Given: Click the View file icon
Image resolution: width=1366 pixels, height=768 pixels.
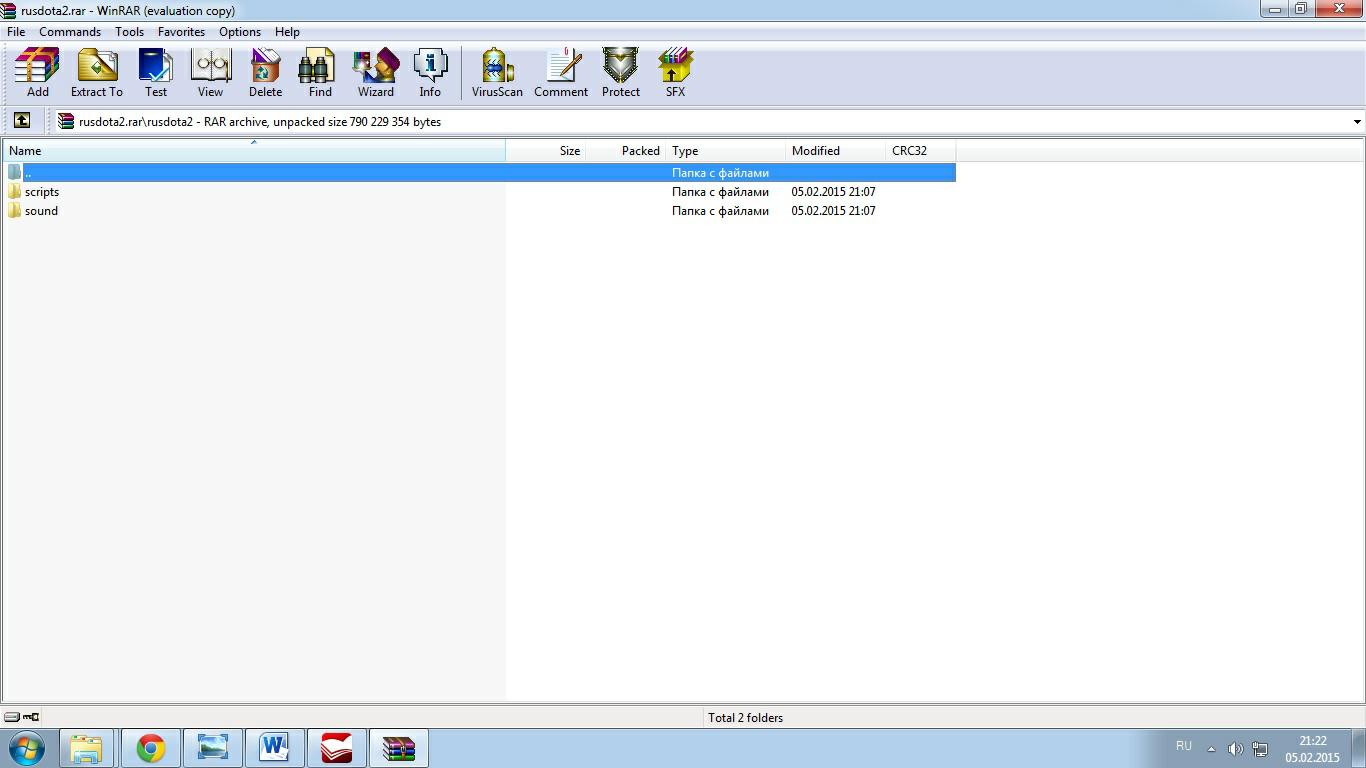Looking at the screenshot, I should coord(210,73).
